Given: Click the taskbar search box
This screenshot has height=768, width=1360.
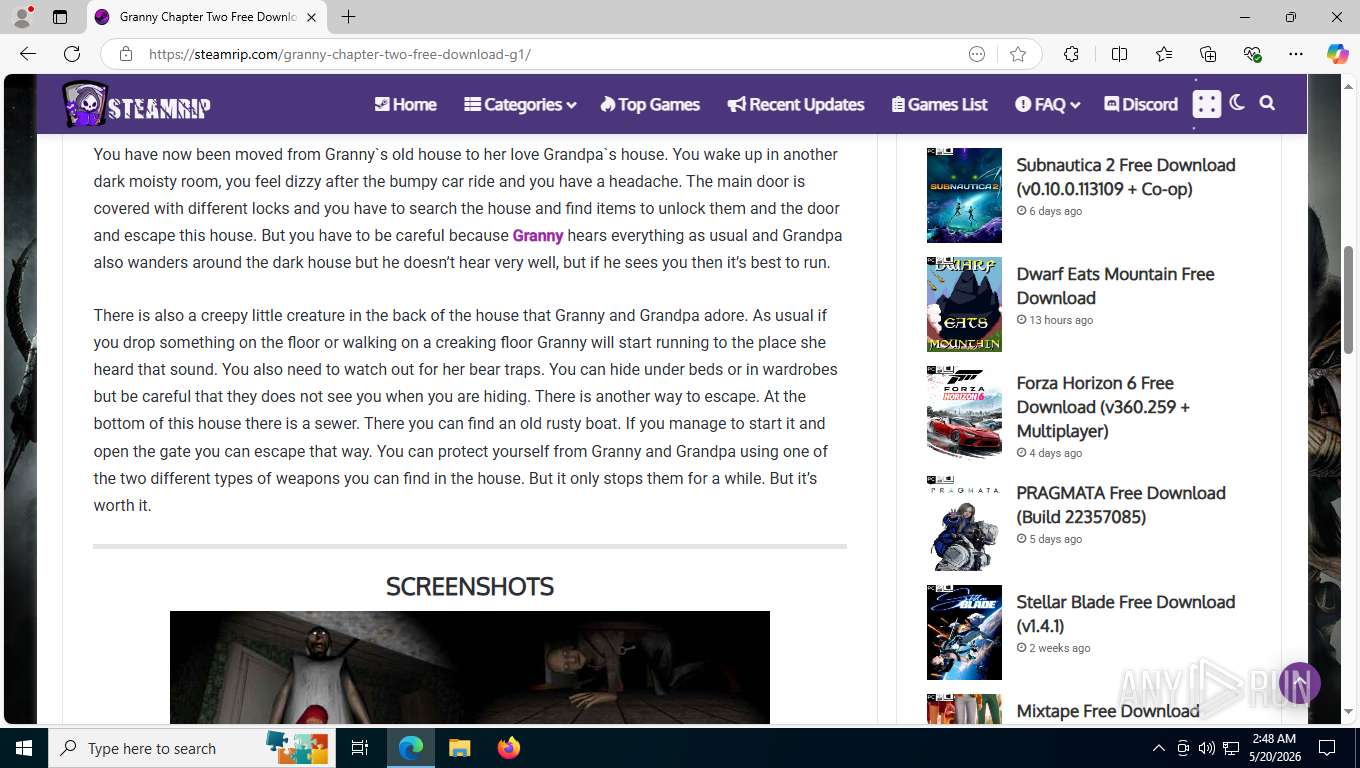Looking at the screenshot, I should click(190, 748).
